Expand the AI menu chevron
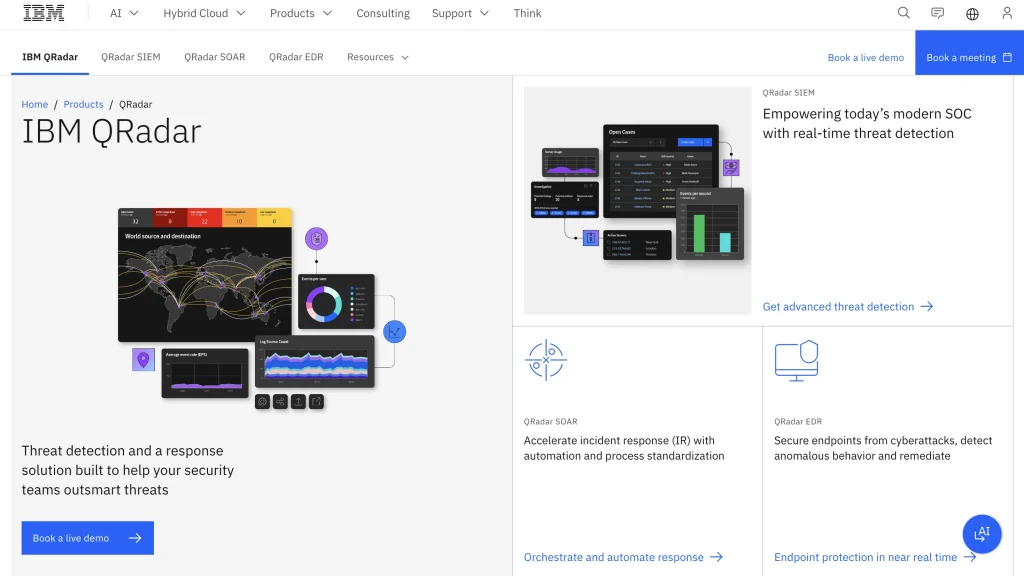This screenshot has width=1024, height=576. [x=134, y=13]
